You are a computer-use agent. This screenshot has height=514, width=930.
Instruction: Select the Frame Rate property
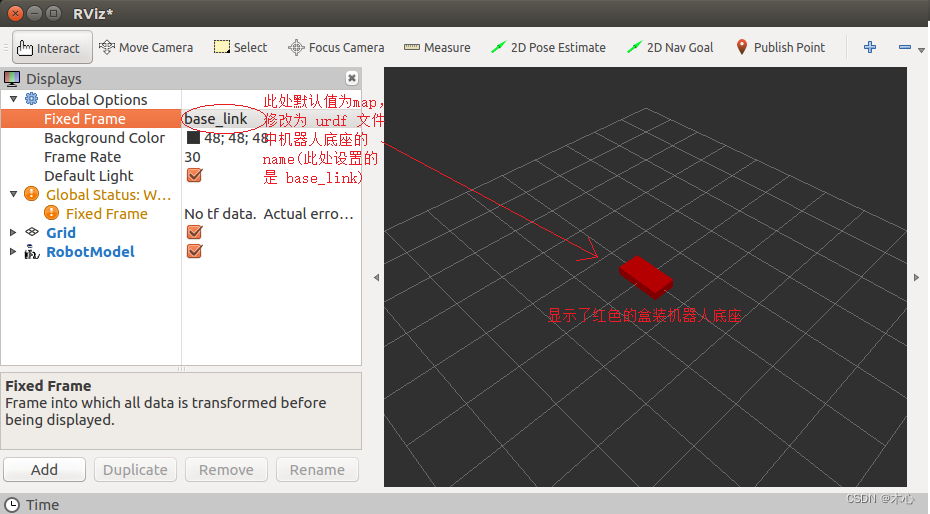[82, 157]
